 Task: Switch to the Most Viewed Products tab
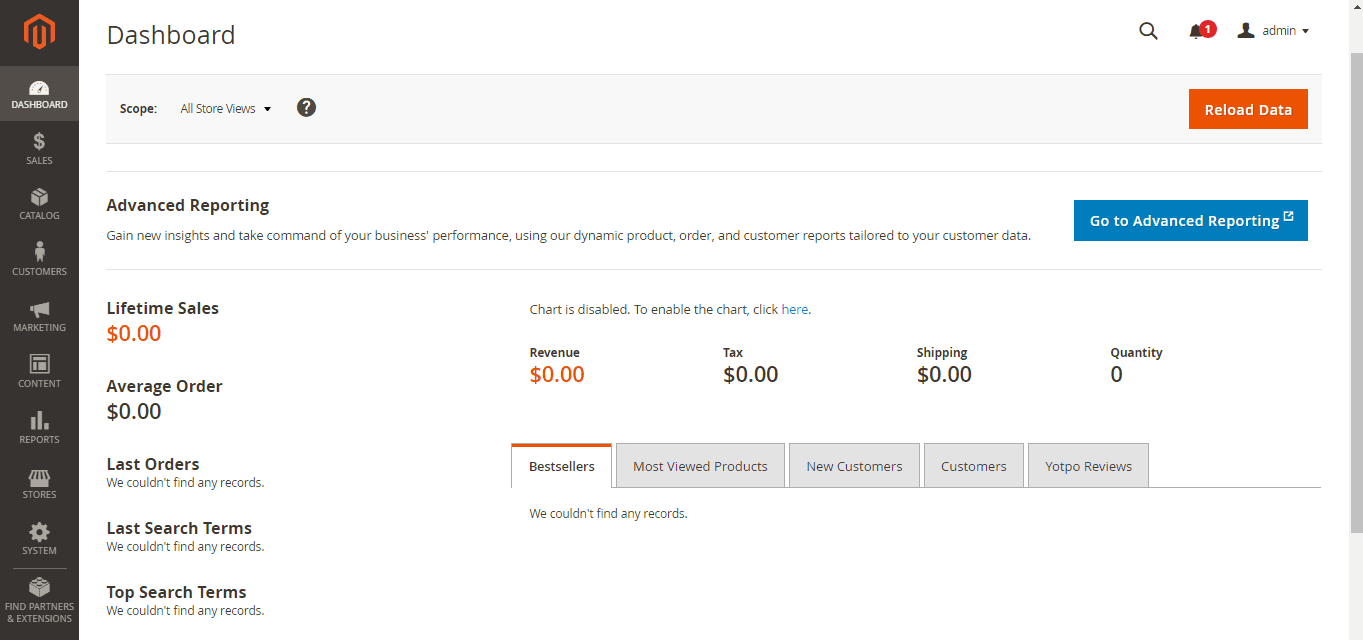pyautogui.click(x=700, y=465)
